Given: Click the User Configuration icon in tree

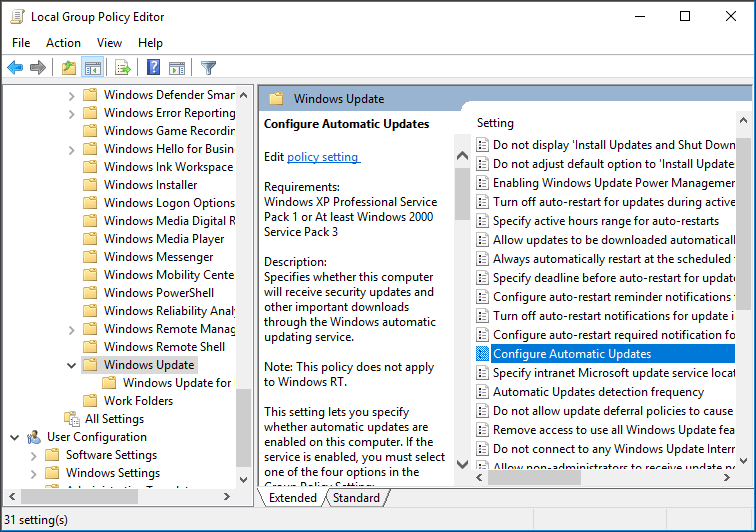Looking at the screenshot, I should click(x=34, y=437).
